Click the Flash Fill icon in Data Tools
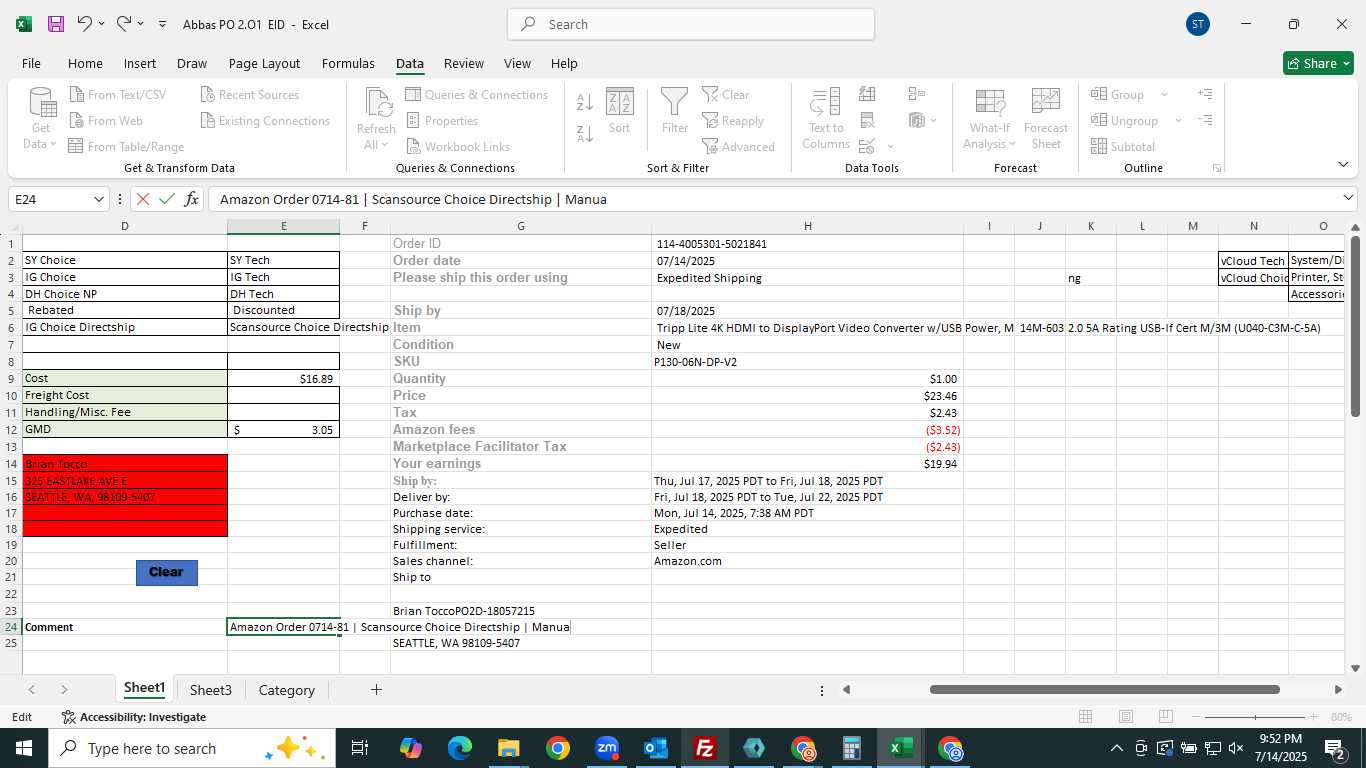The height and width of the screenshot is (768, 1366). point(867,94)
